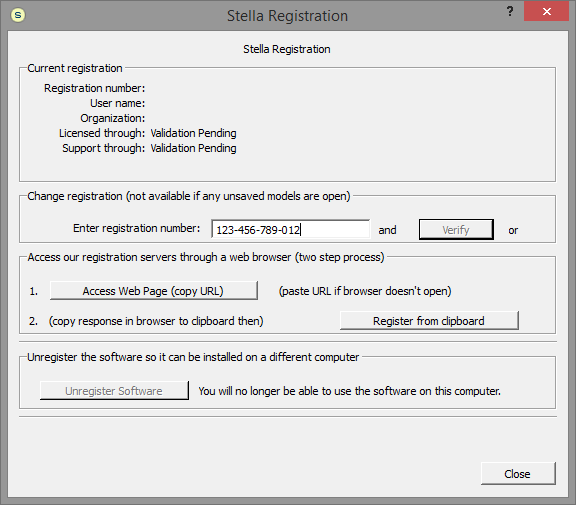Click the User name label
Screen dimensions: 576x505
[118, 103]
